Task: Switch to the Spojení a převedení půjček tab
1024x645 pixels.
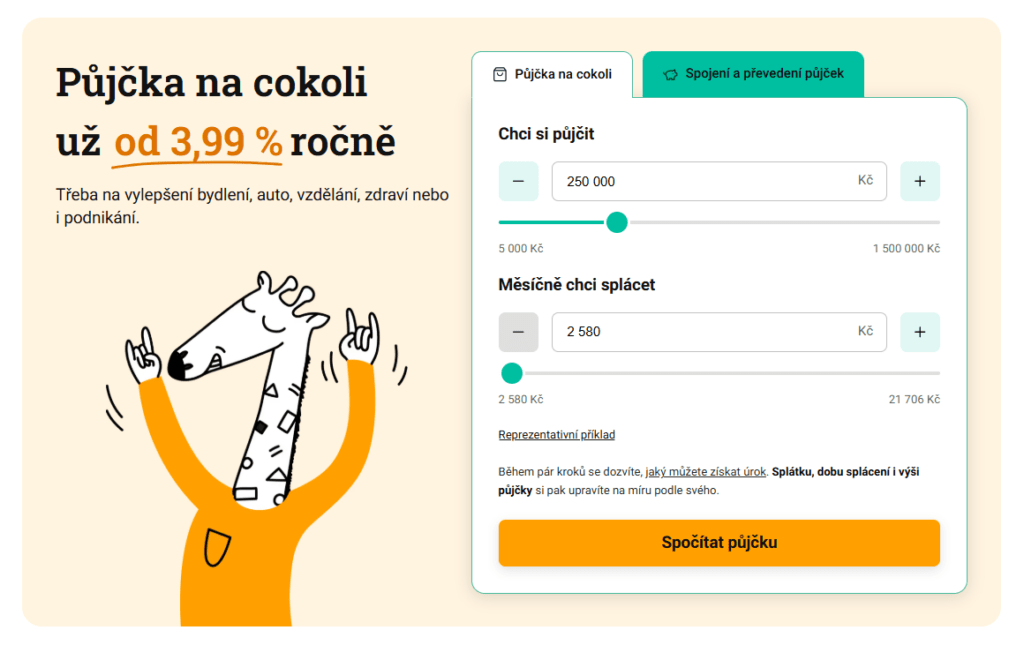Action: [x=753, y=73]
